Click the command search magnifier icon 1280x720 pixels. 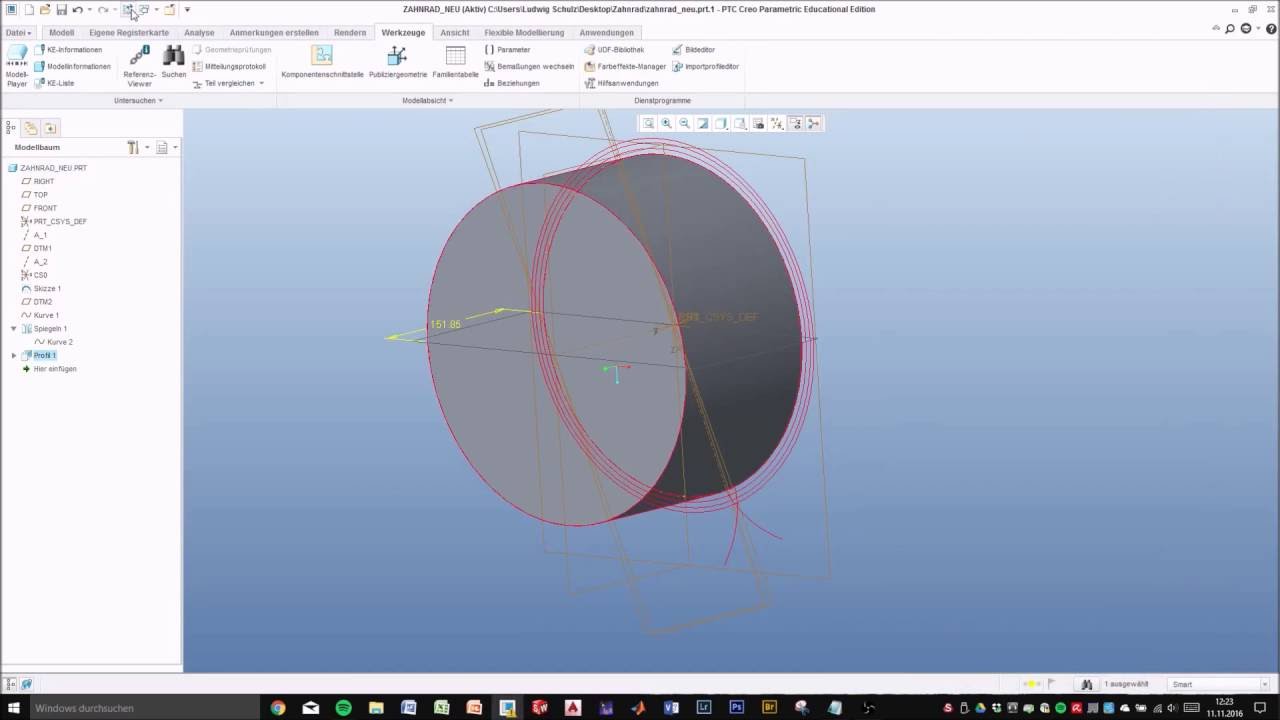1231,28
